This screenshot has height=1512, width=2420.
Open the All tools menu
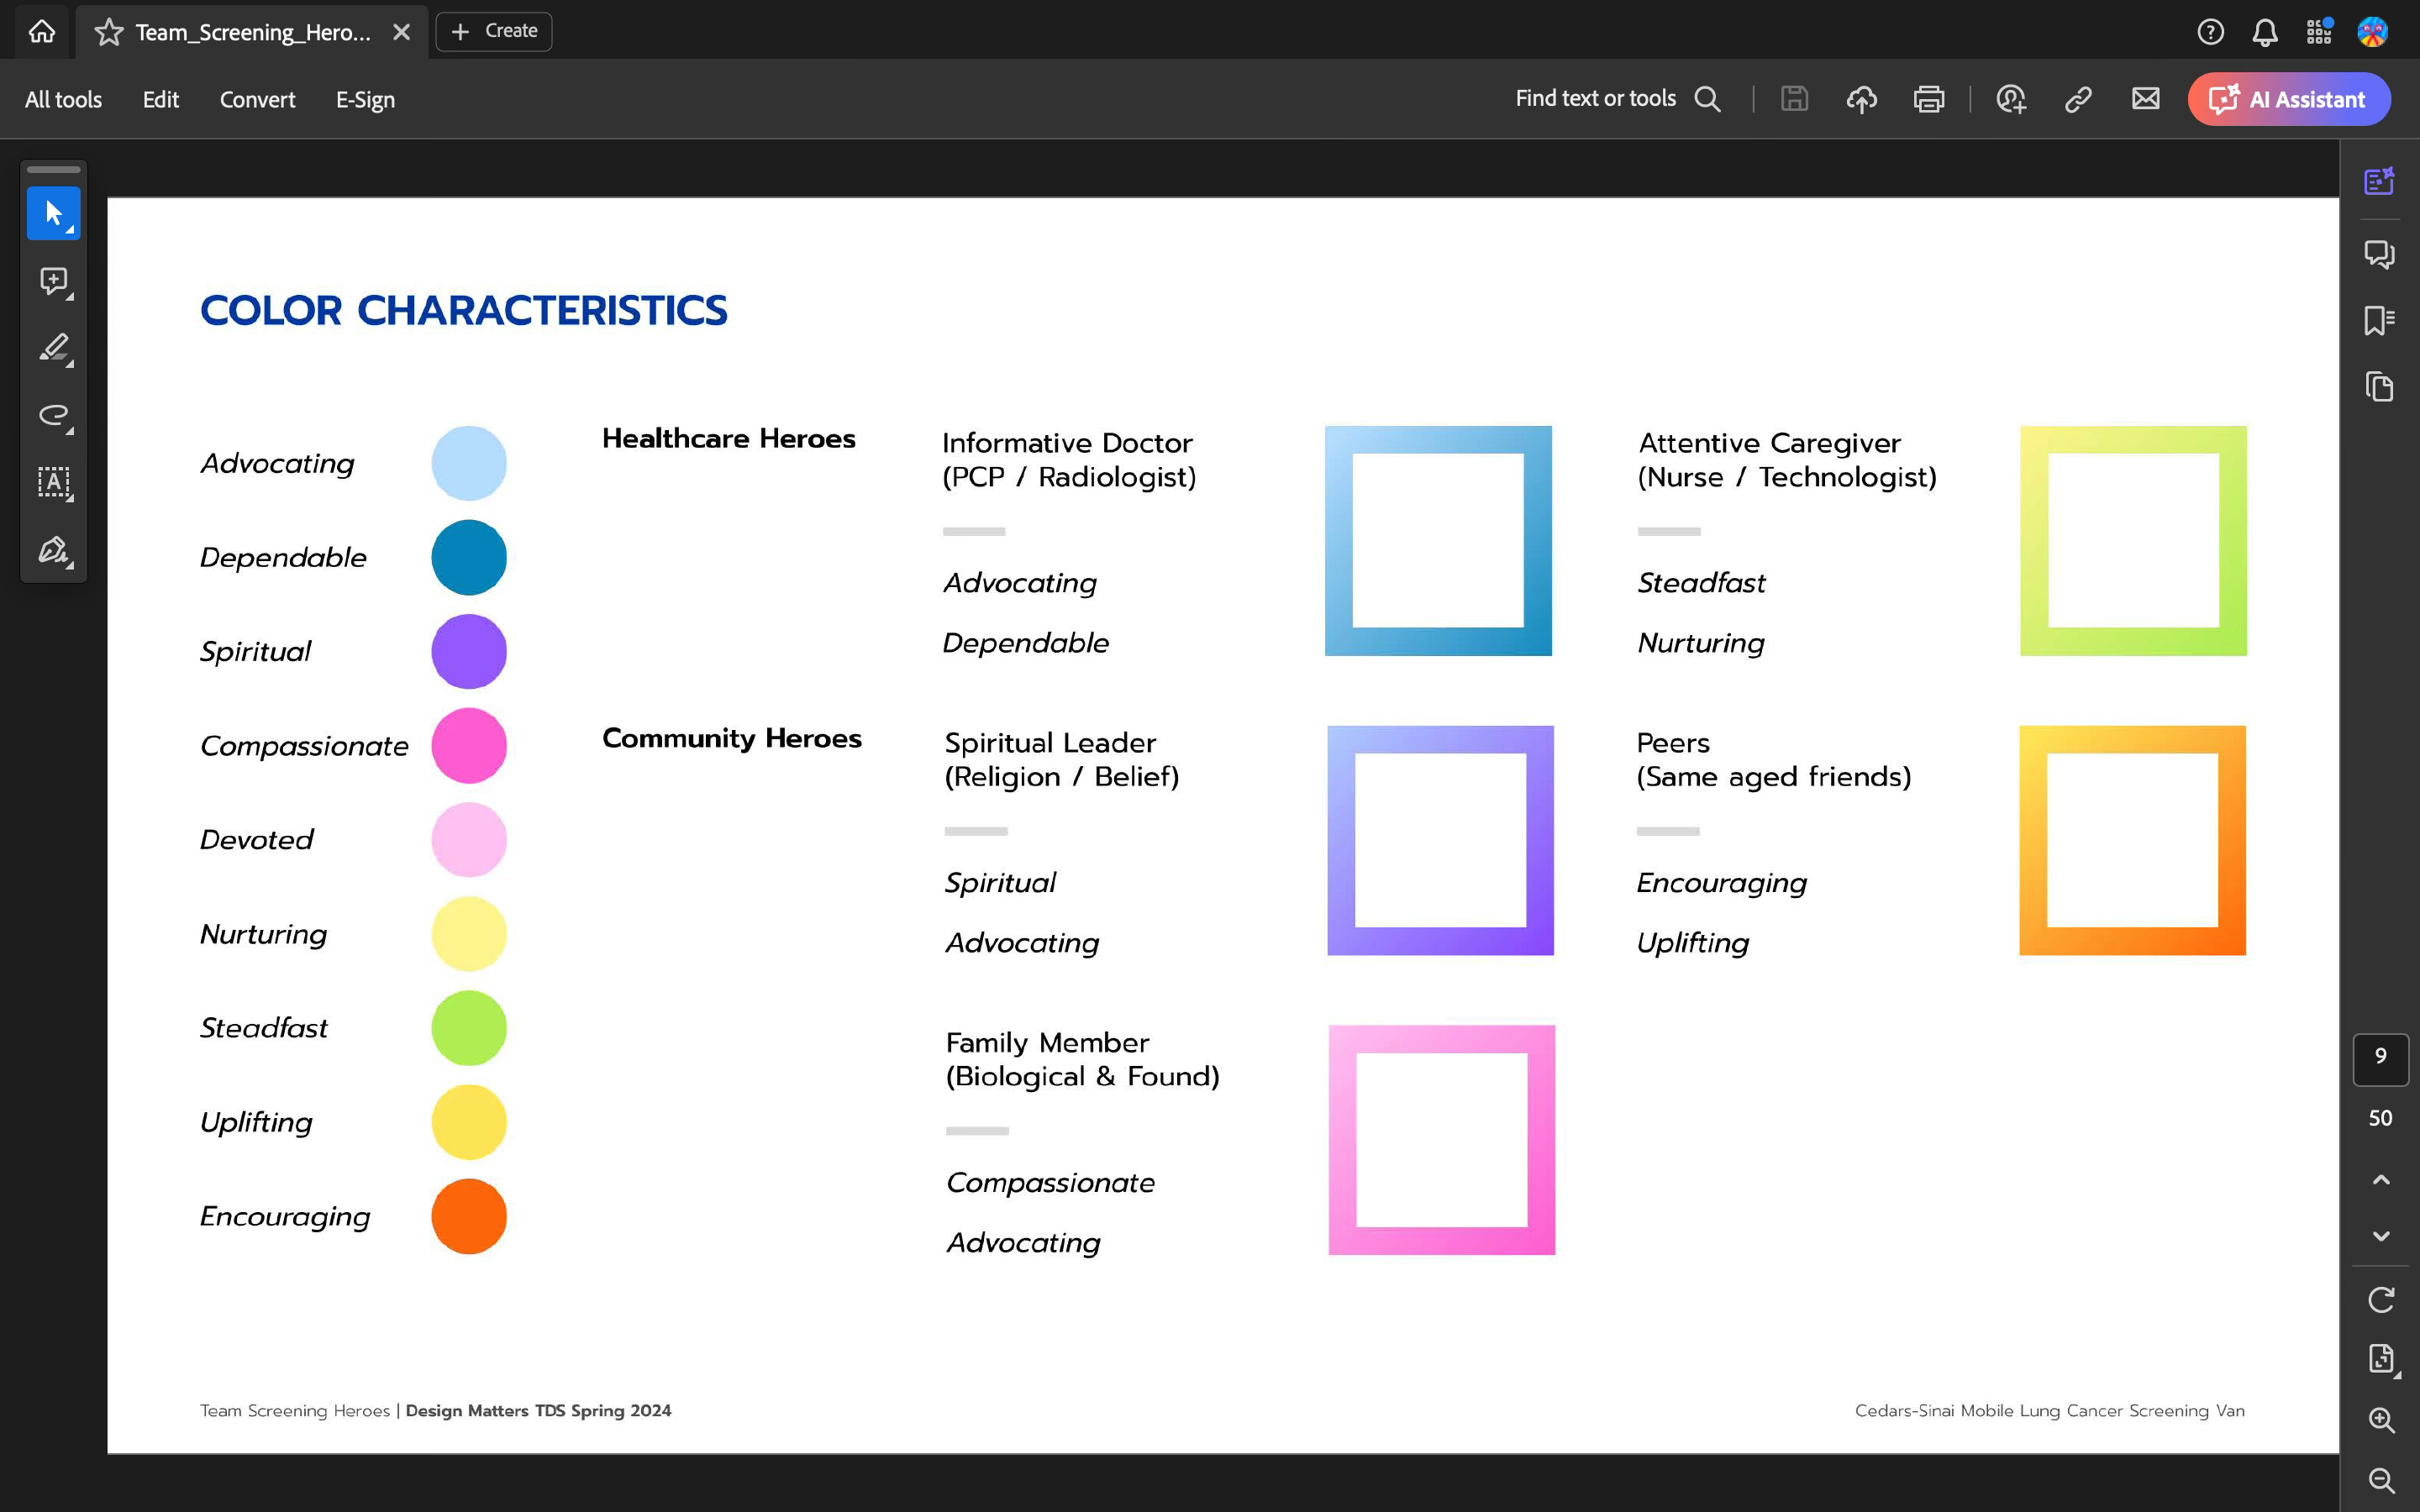[63, 99]
